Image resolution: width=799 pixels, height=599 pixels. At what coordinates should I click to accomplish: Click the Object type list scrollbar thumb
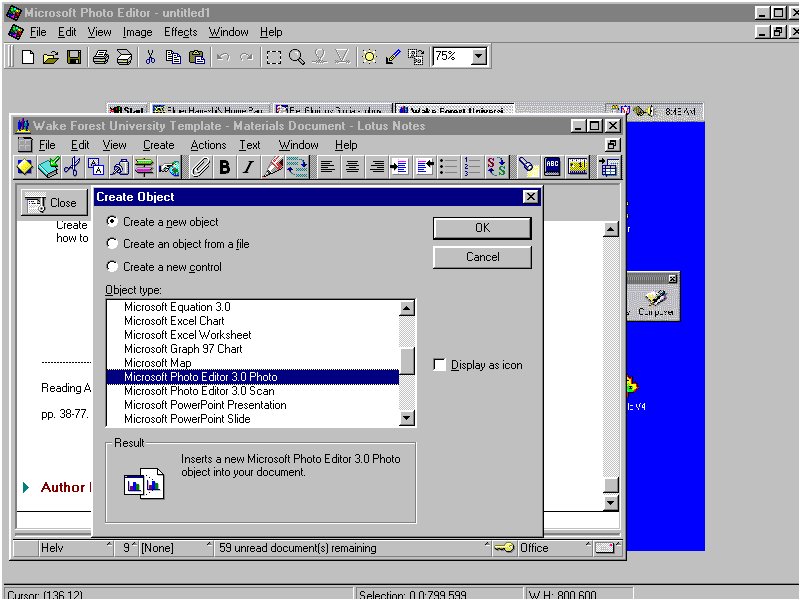[x=407, y=361]
